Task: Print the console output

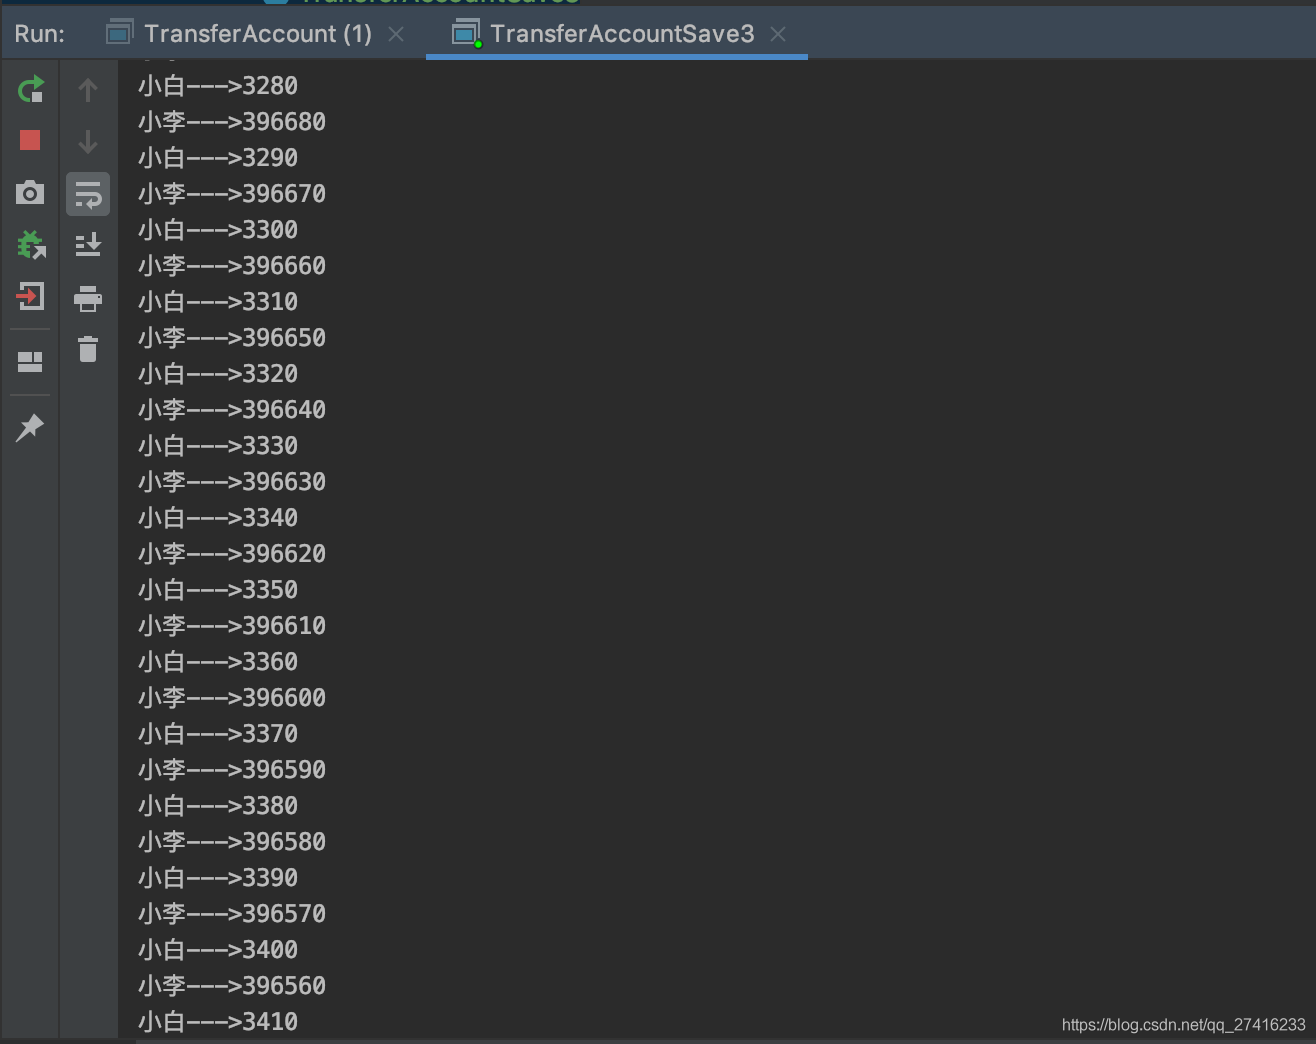Action: tap(88, 298)
